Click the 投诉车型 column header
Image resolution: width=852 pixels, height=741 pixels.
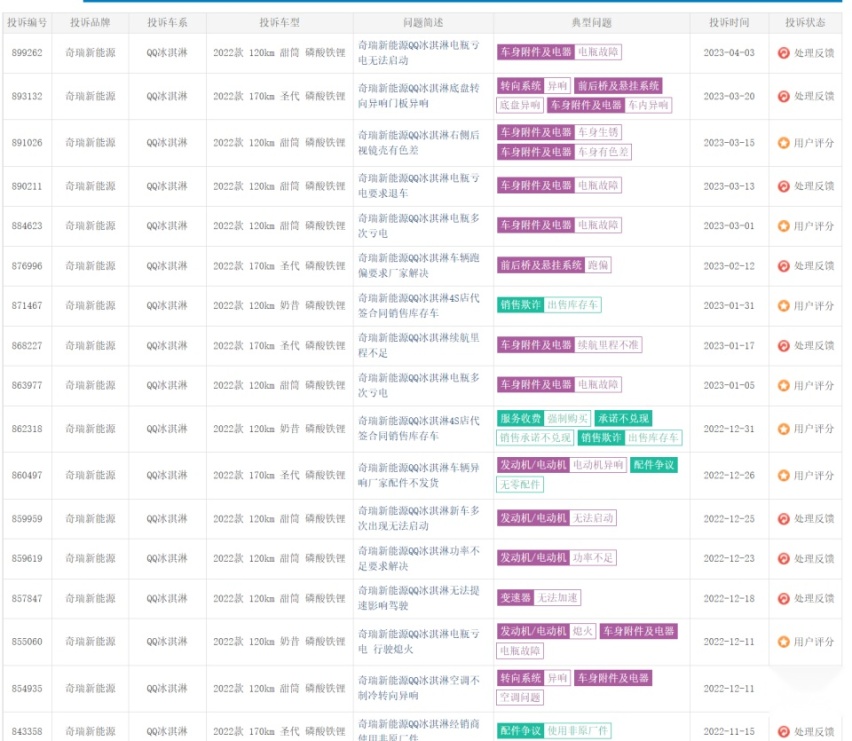click(279, 23)
